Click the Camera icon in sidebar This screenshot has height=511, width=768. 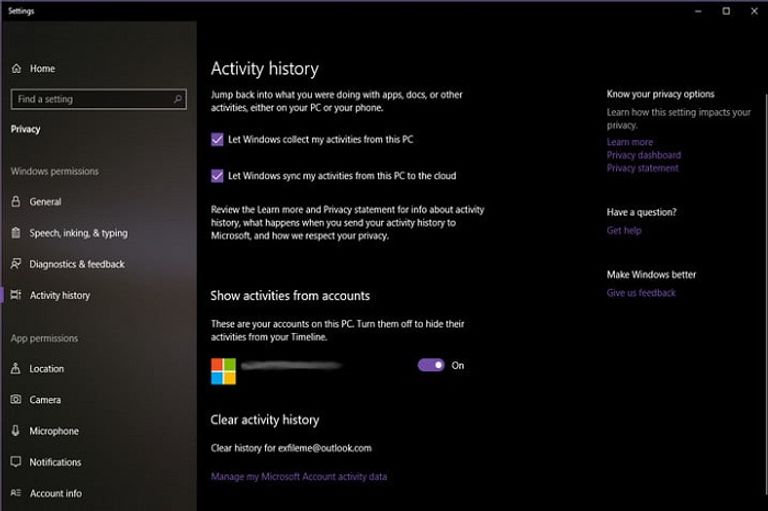pos(16,400)
